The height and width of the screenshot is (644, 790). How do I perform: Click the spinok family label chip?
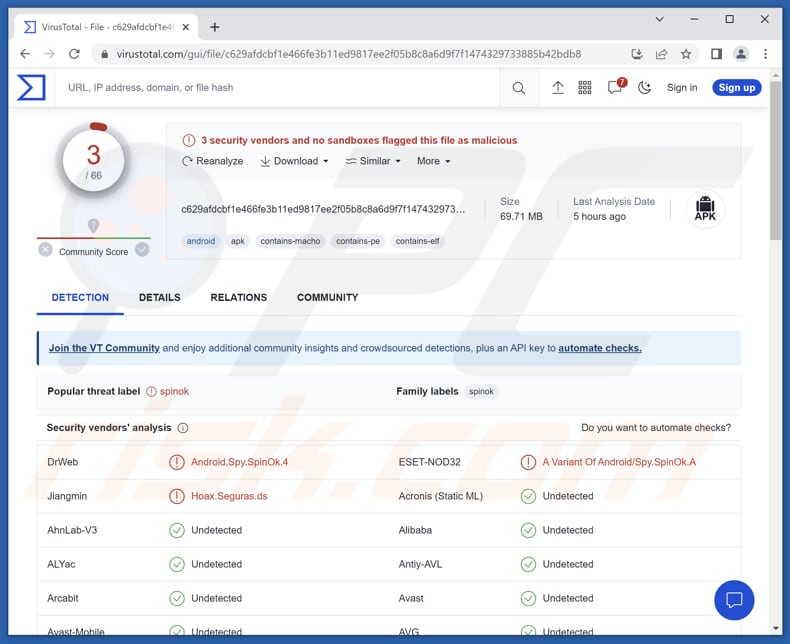(x=481, y=392)
